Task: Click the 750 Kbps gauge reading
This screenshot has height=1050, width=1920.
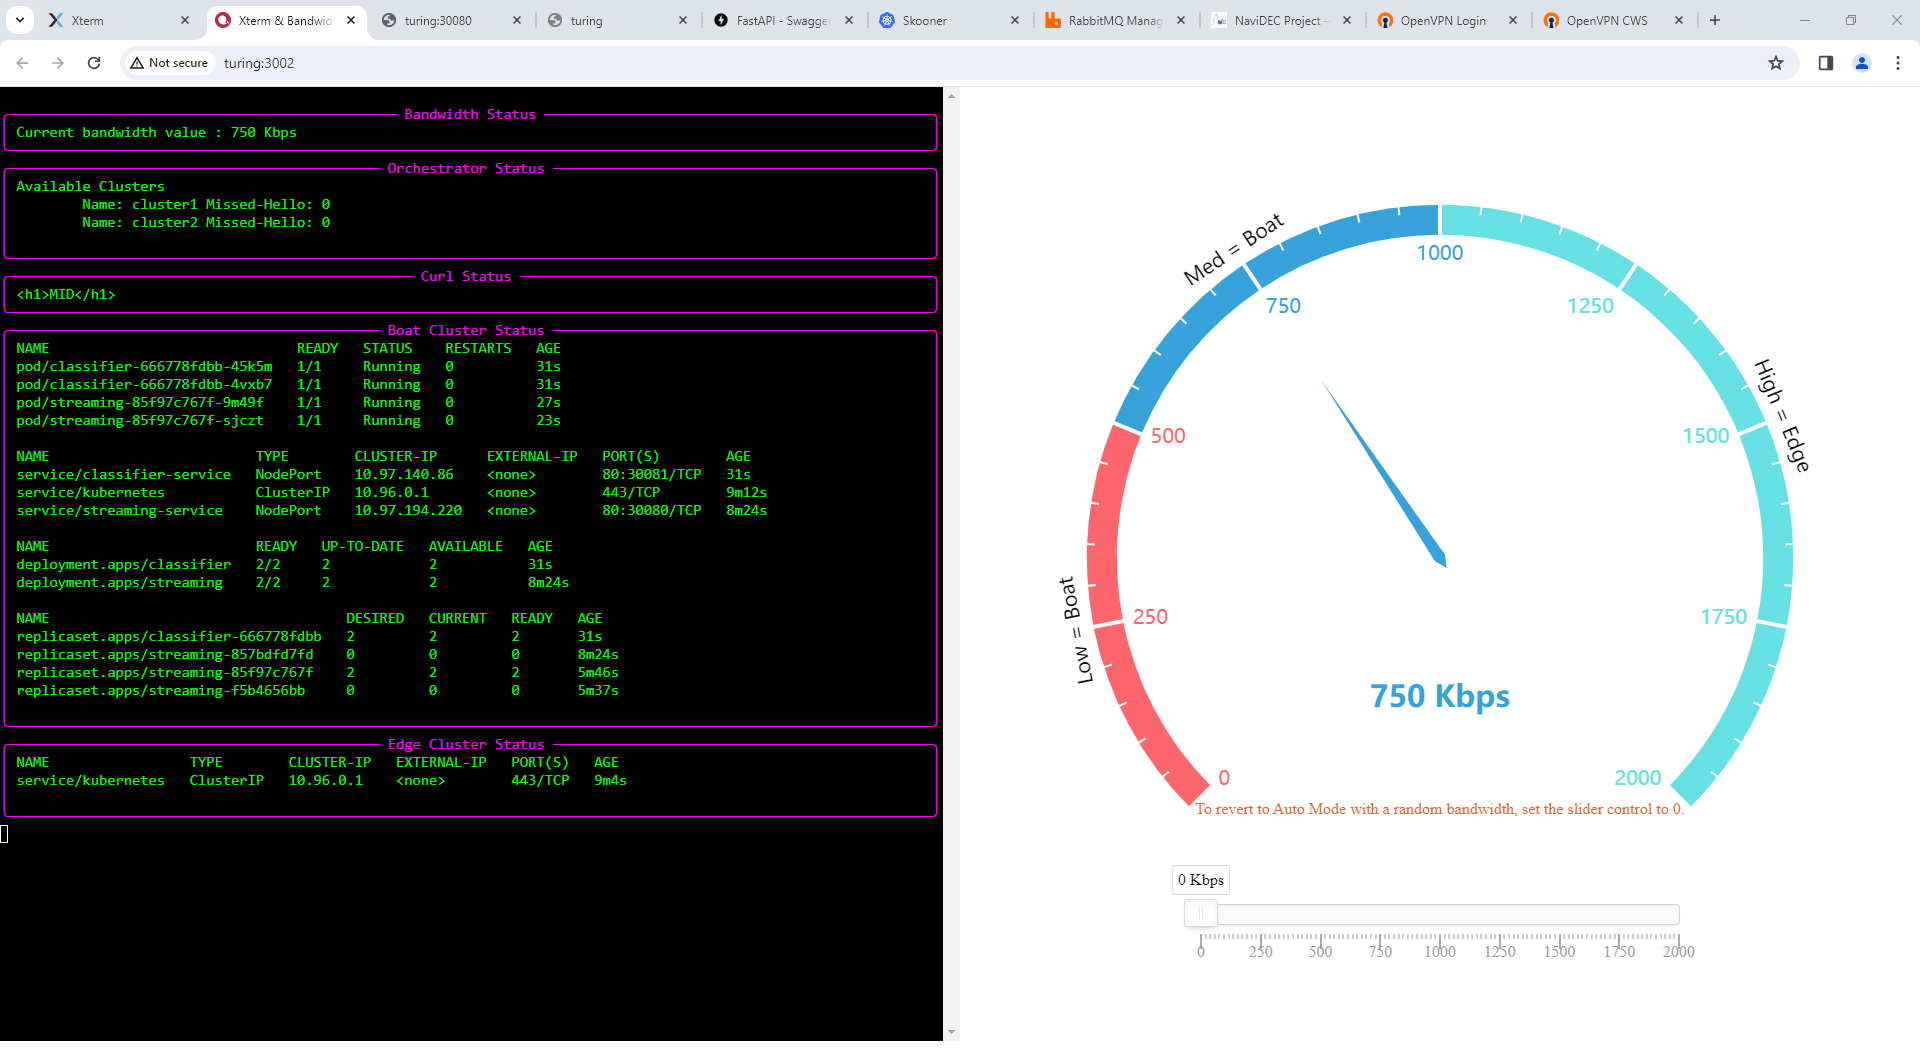Action: point(1440,695)
